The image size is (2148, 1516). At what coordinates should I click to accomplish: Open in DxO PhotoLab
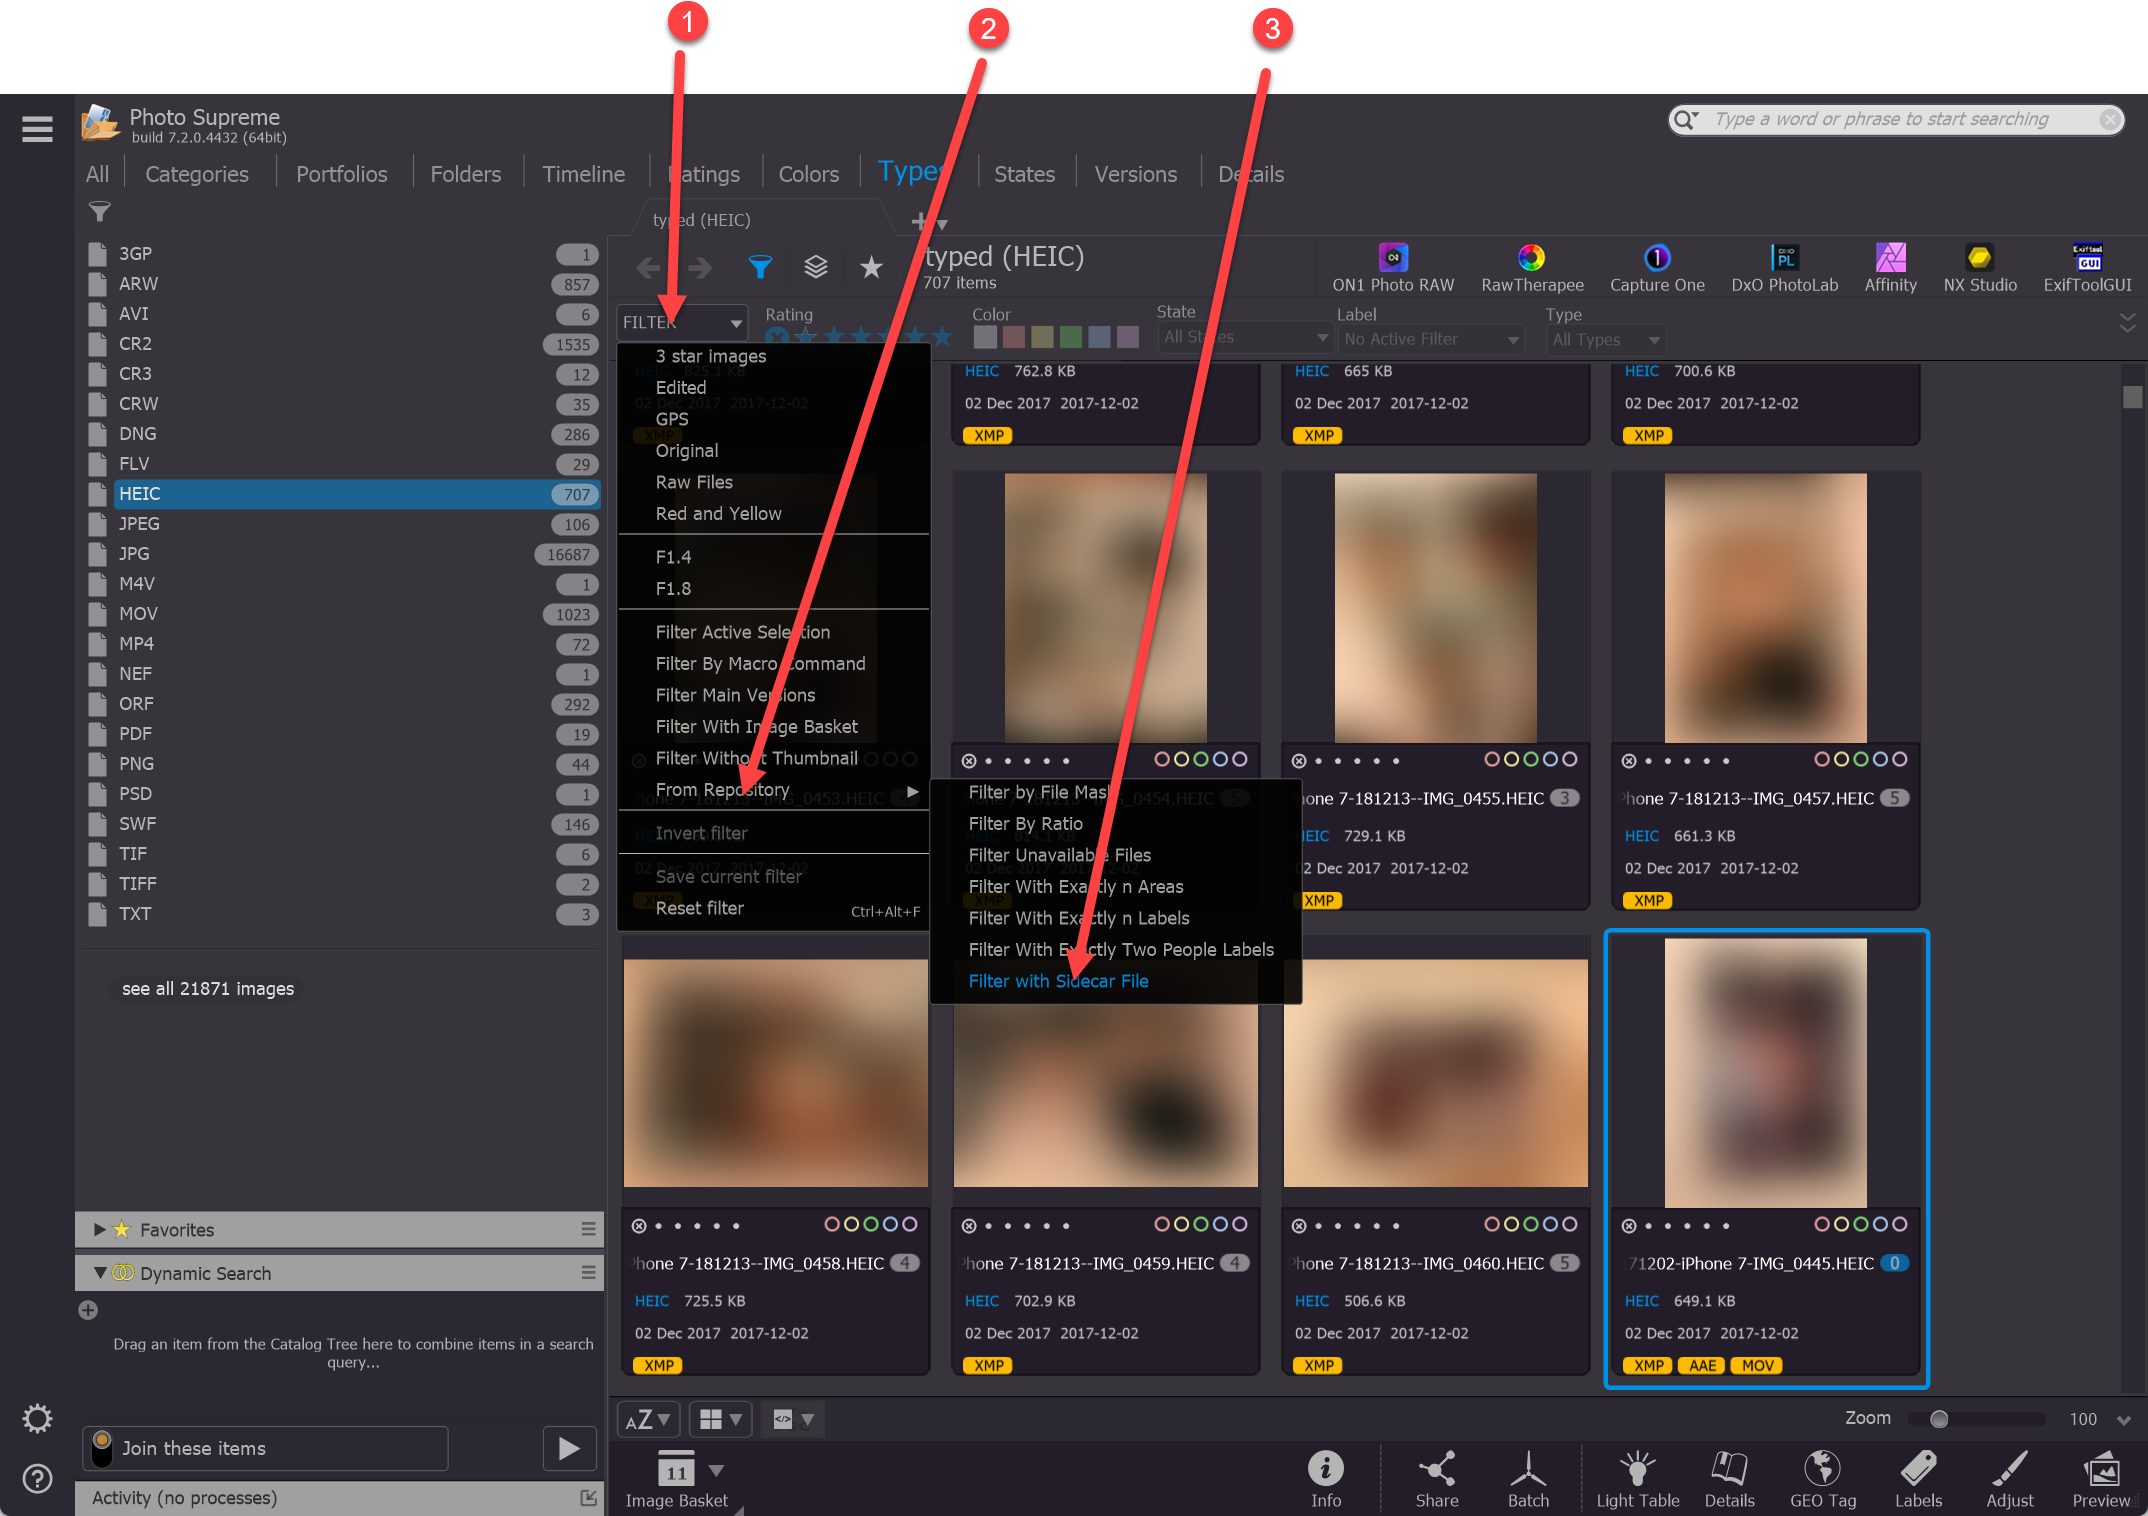[x=1784, y=268]
